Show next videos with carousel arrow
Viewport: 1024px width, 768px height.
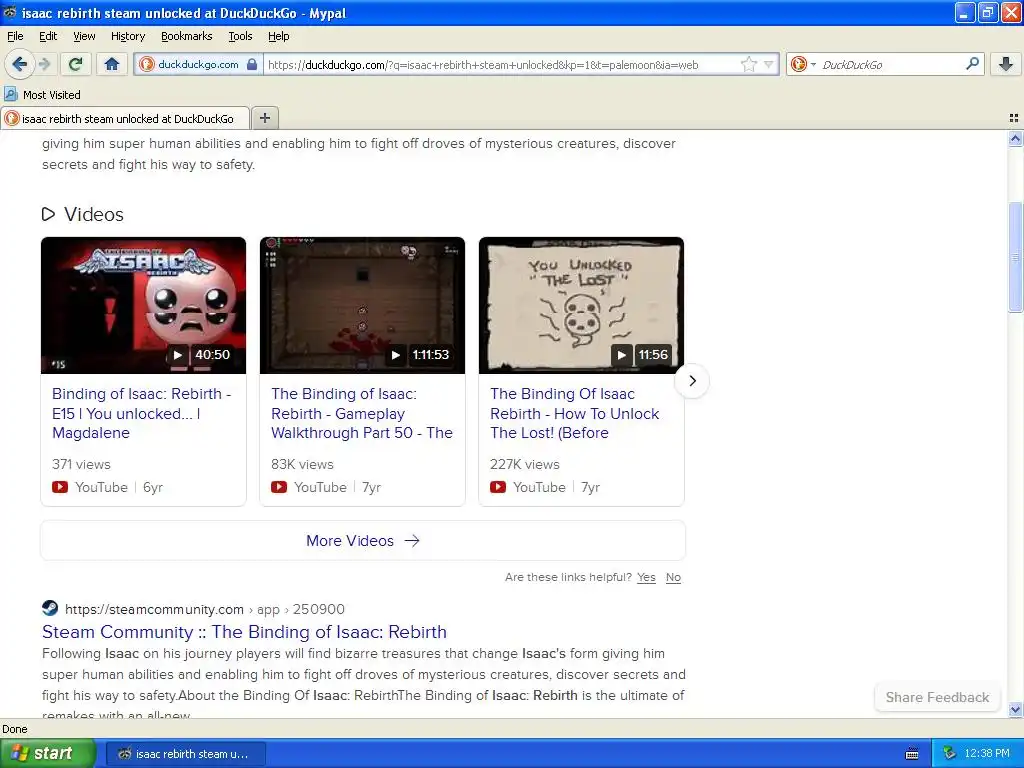point(692,381)
